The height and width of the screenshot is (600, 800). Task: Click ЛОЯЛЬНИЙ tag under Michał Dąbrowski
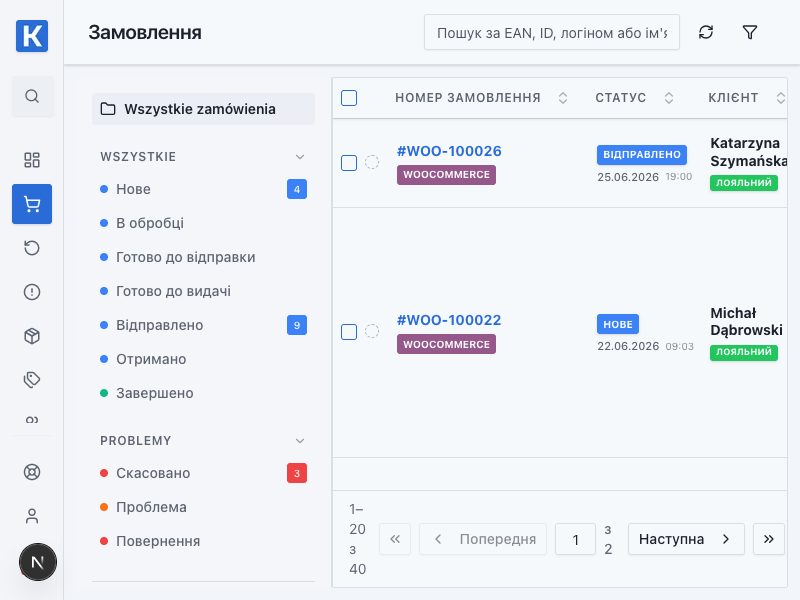coord(744,352)
